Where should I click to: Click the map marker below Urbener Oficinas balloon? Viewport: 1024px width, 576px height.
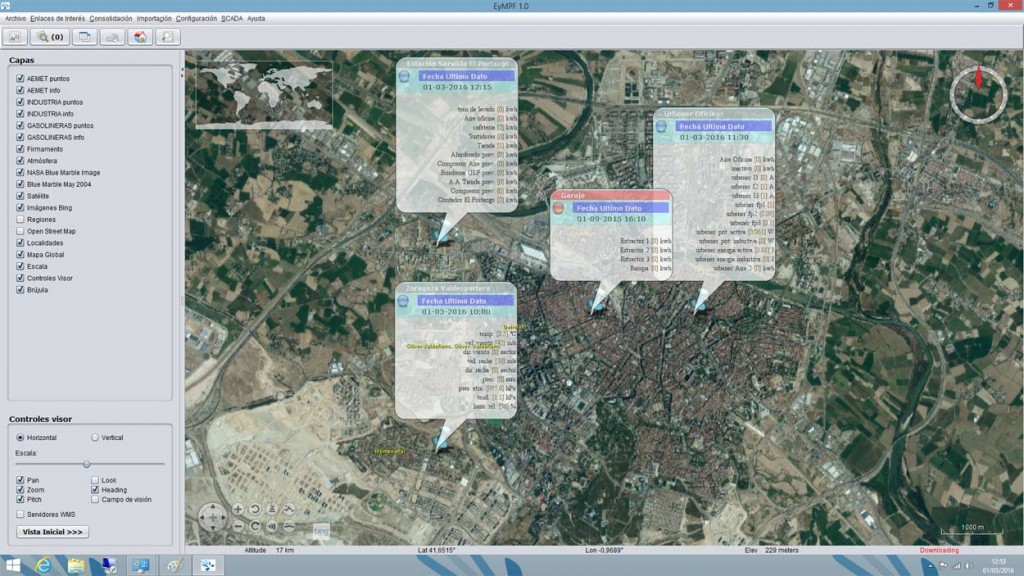coord(699,304)
